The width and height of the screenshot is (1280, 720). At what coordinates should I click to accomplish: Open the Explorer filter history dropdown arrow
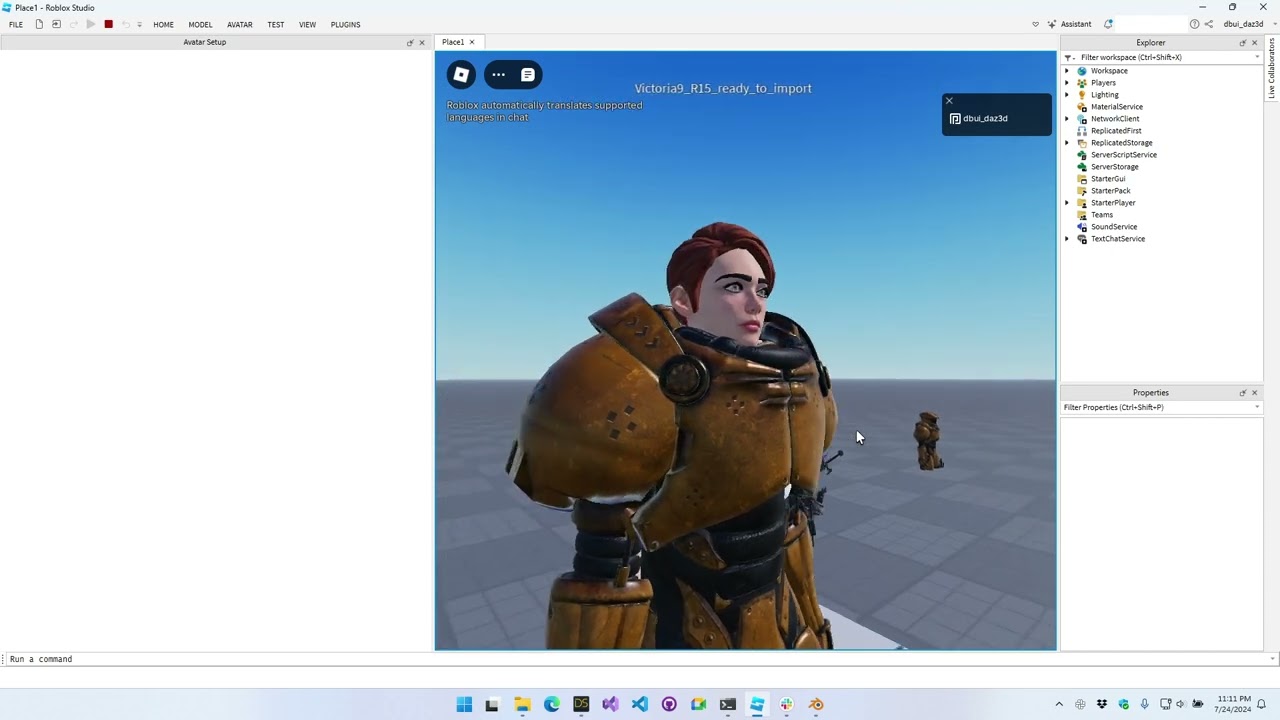[1257, 57]
